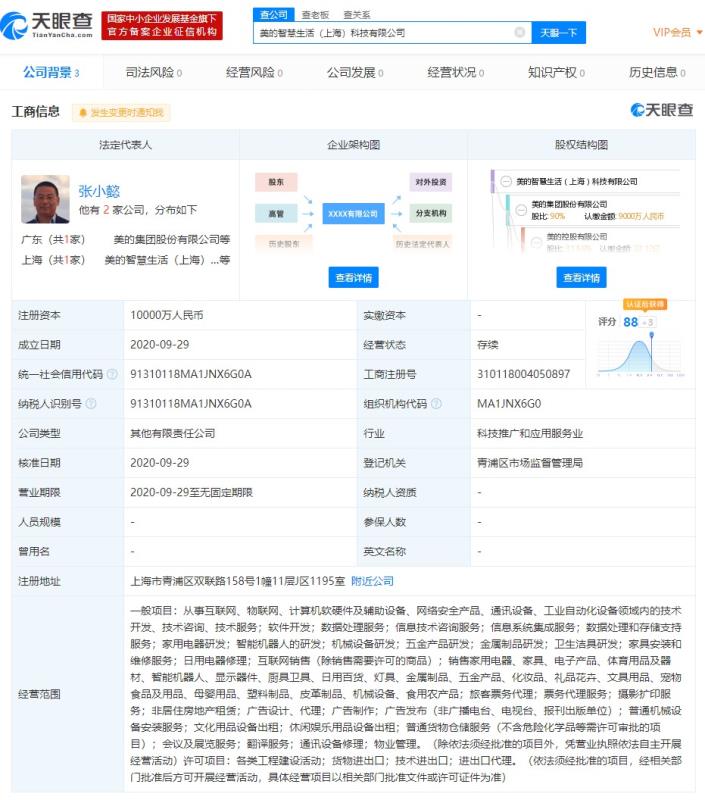Click 查看详情 under 企业架构图
Image resolution: width=705 pixels, height=800 pixels.
coord(353,277)
